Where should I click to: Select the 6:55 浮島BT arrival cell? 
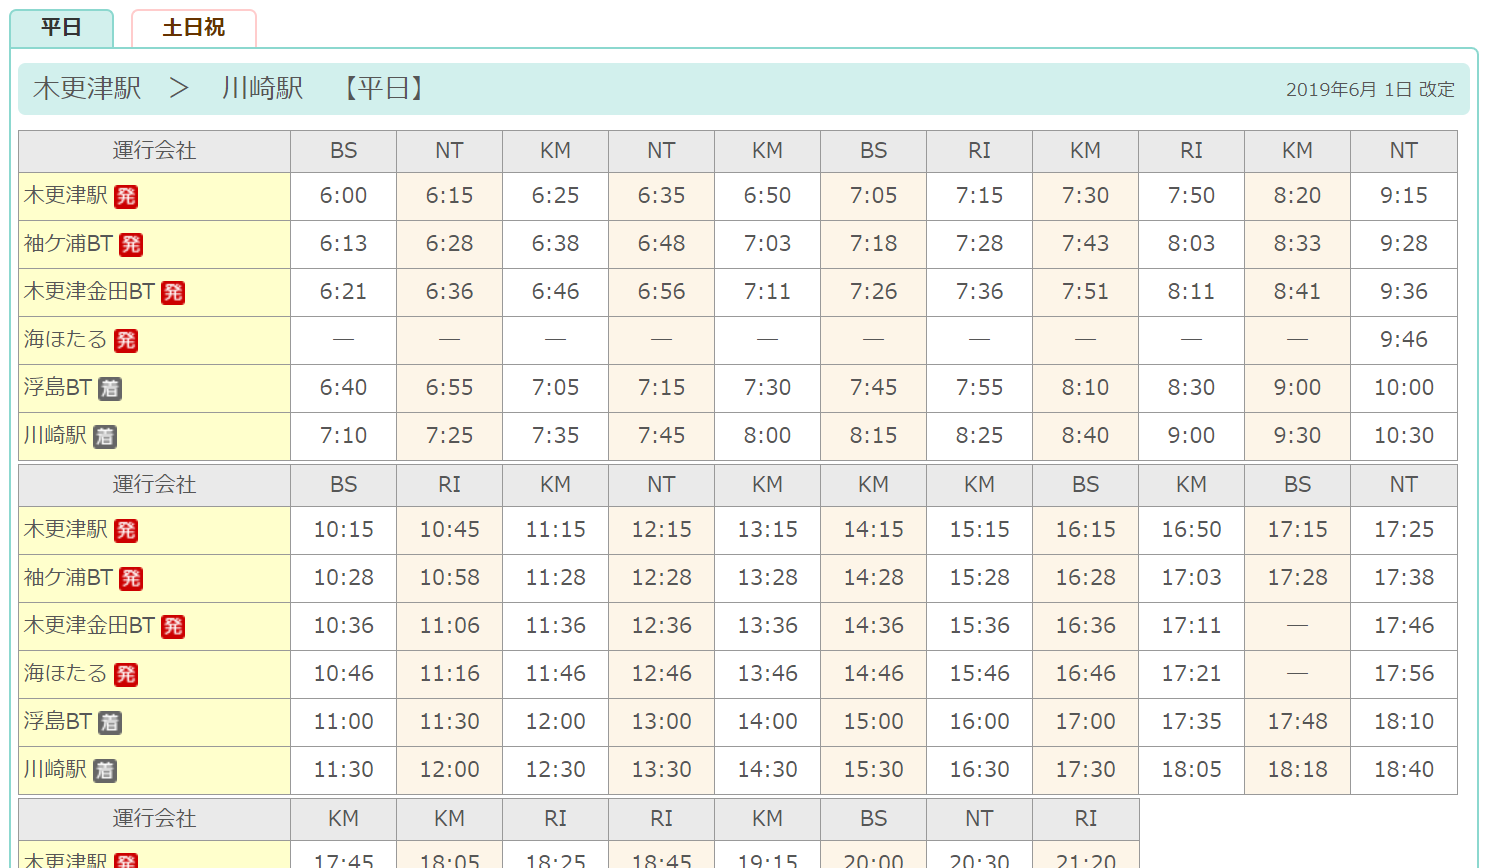[x=450, y=388]
